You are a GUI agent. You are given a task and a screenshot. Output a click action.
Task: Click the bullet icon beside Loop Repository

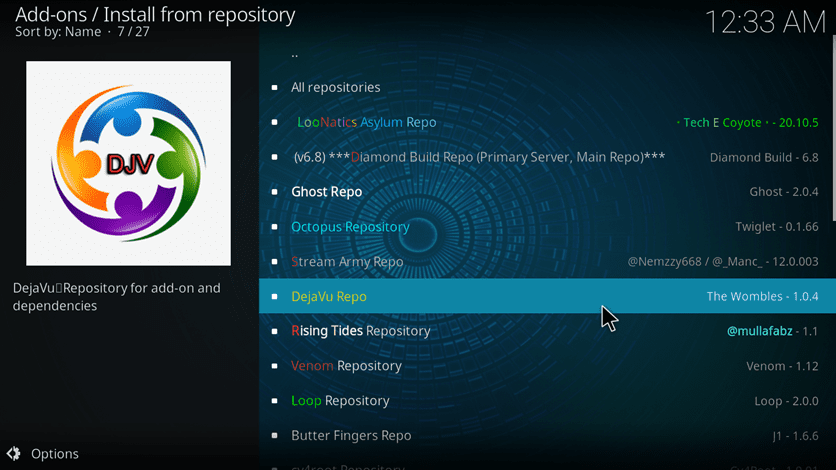click(275, 401)
